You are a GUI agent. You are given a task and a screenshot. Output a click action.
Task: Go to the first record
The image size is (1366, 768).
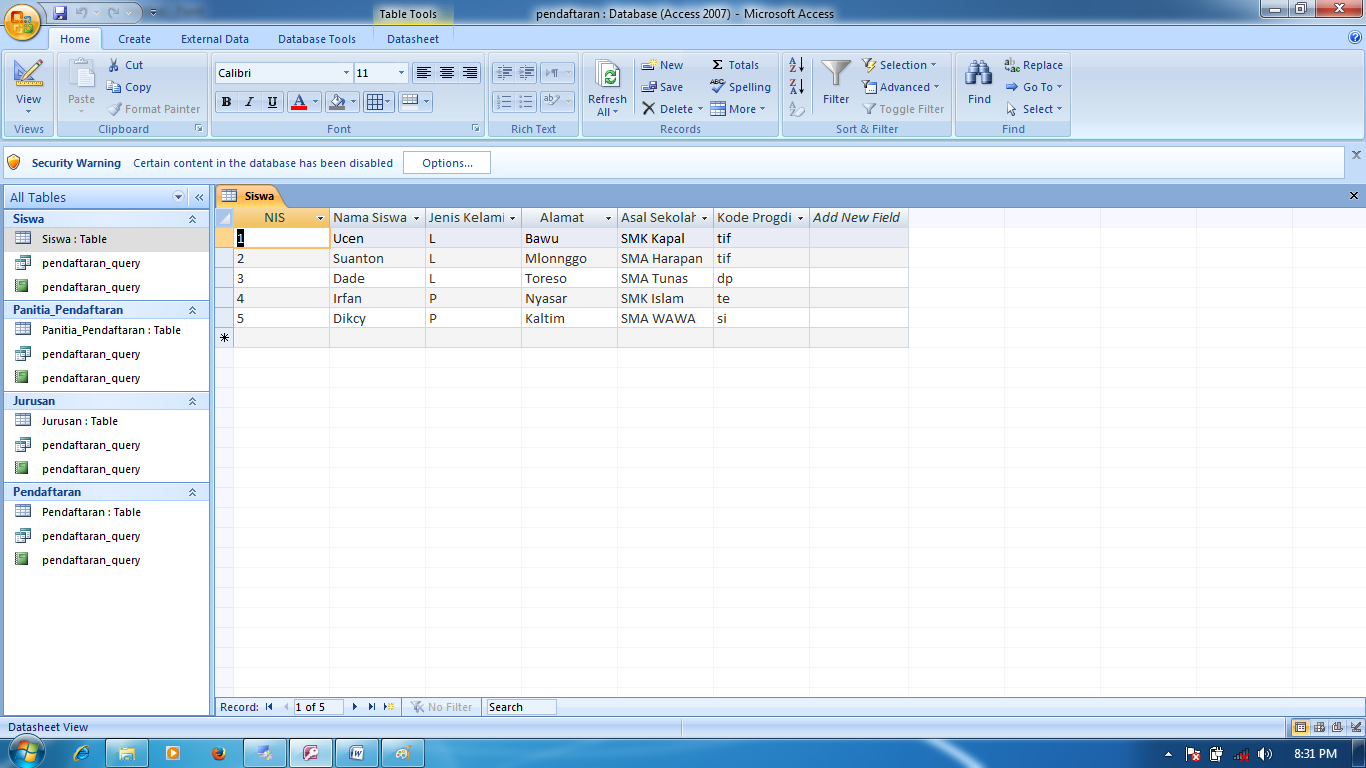[269, 707]
